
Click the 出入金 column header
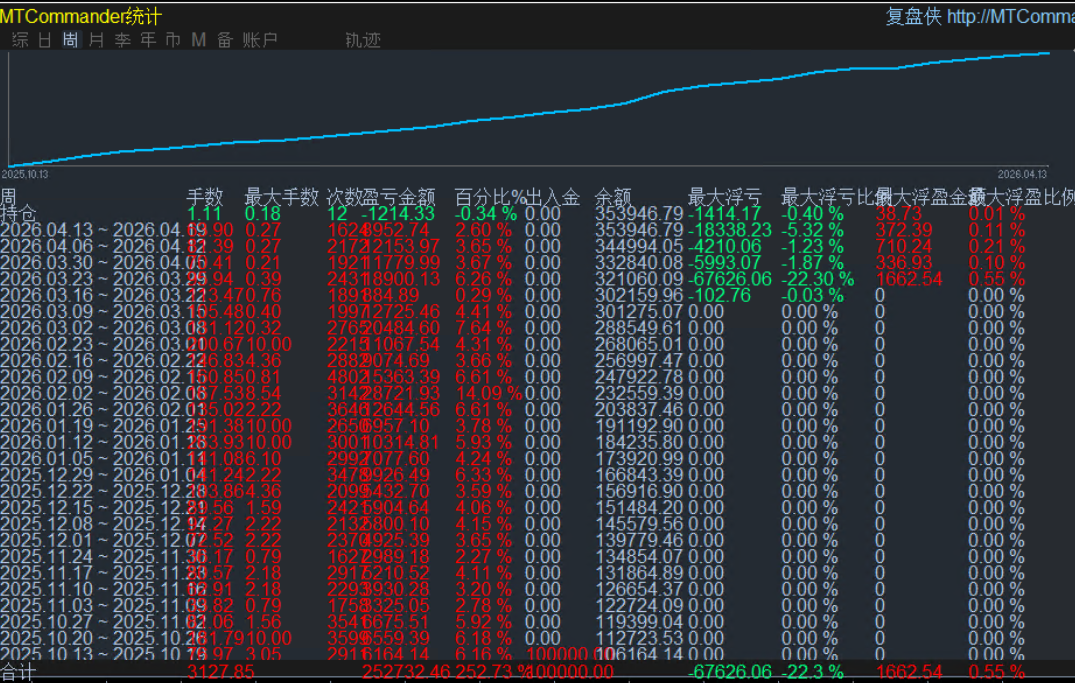pyautogui.click(x=553, y=197)
